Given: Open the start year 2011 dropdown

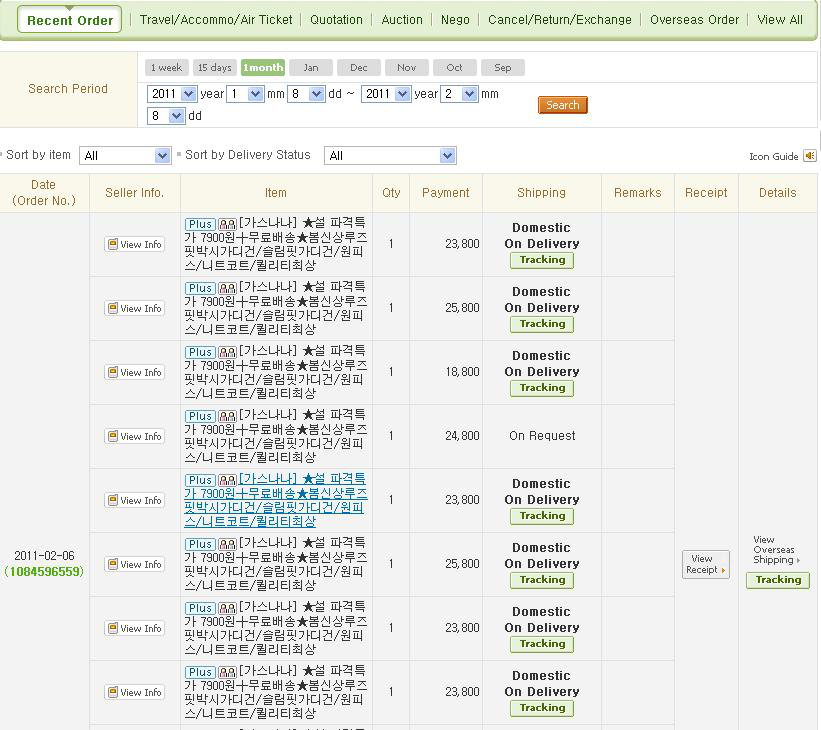Looking at the screenshot, I should click(x=169, y=94).
